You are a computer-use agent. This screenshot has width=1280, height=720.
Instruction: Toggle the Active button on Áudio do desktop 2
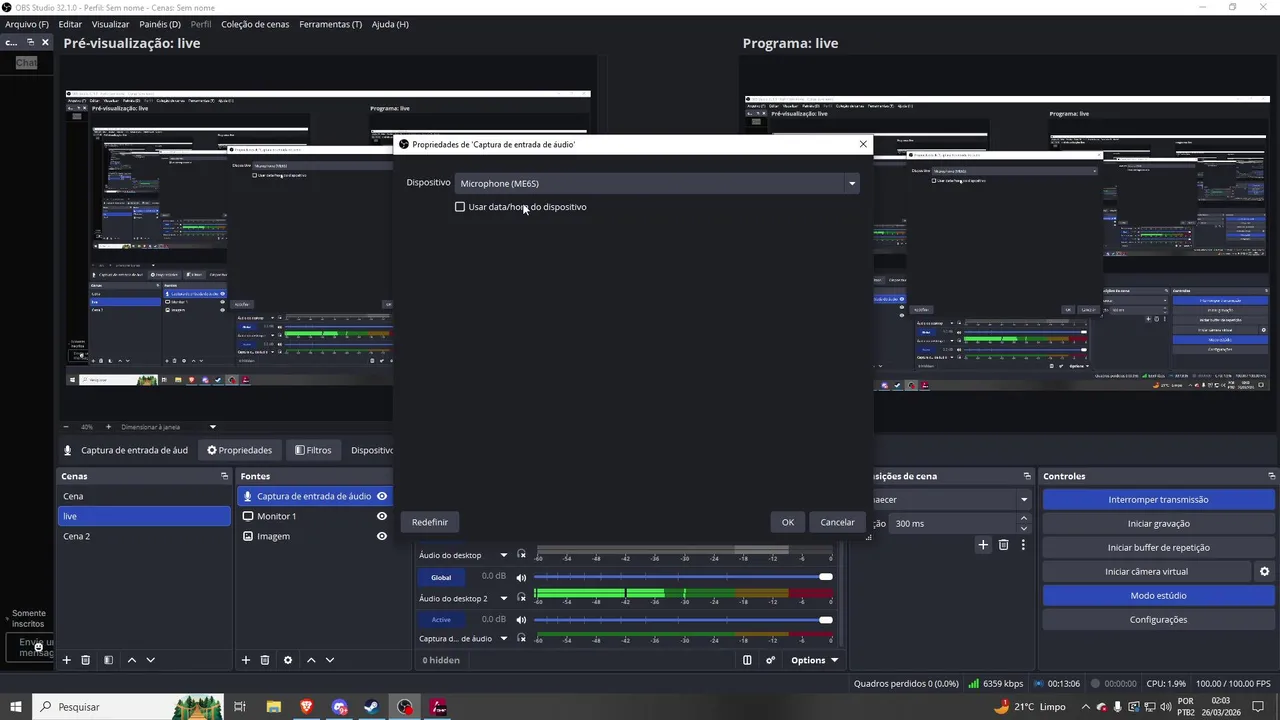pos(441,620)
